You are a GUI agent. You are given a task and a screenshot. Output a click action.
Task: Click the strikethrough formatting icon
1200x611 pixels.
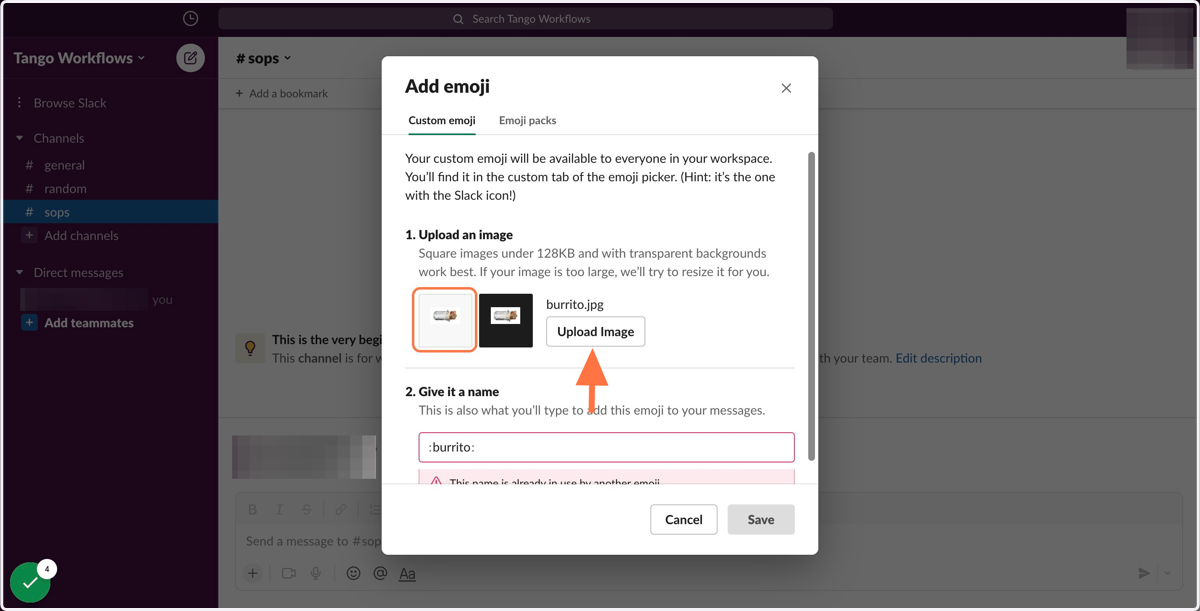(307, 509)
